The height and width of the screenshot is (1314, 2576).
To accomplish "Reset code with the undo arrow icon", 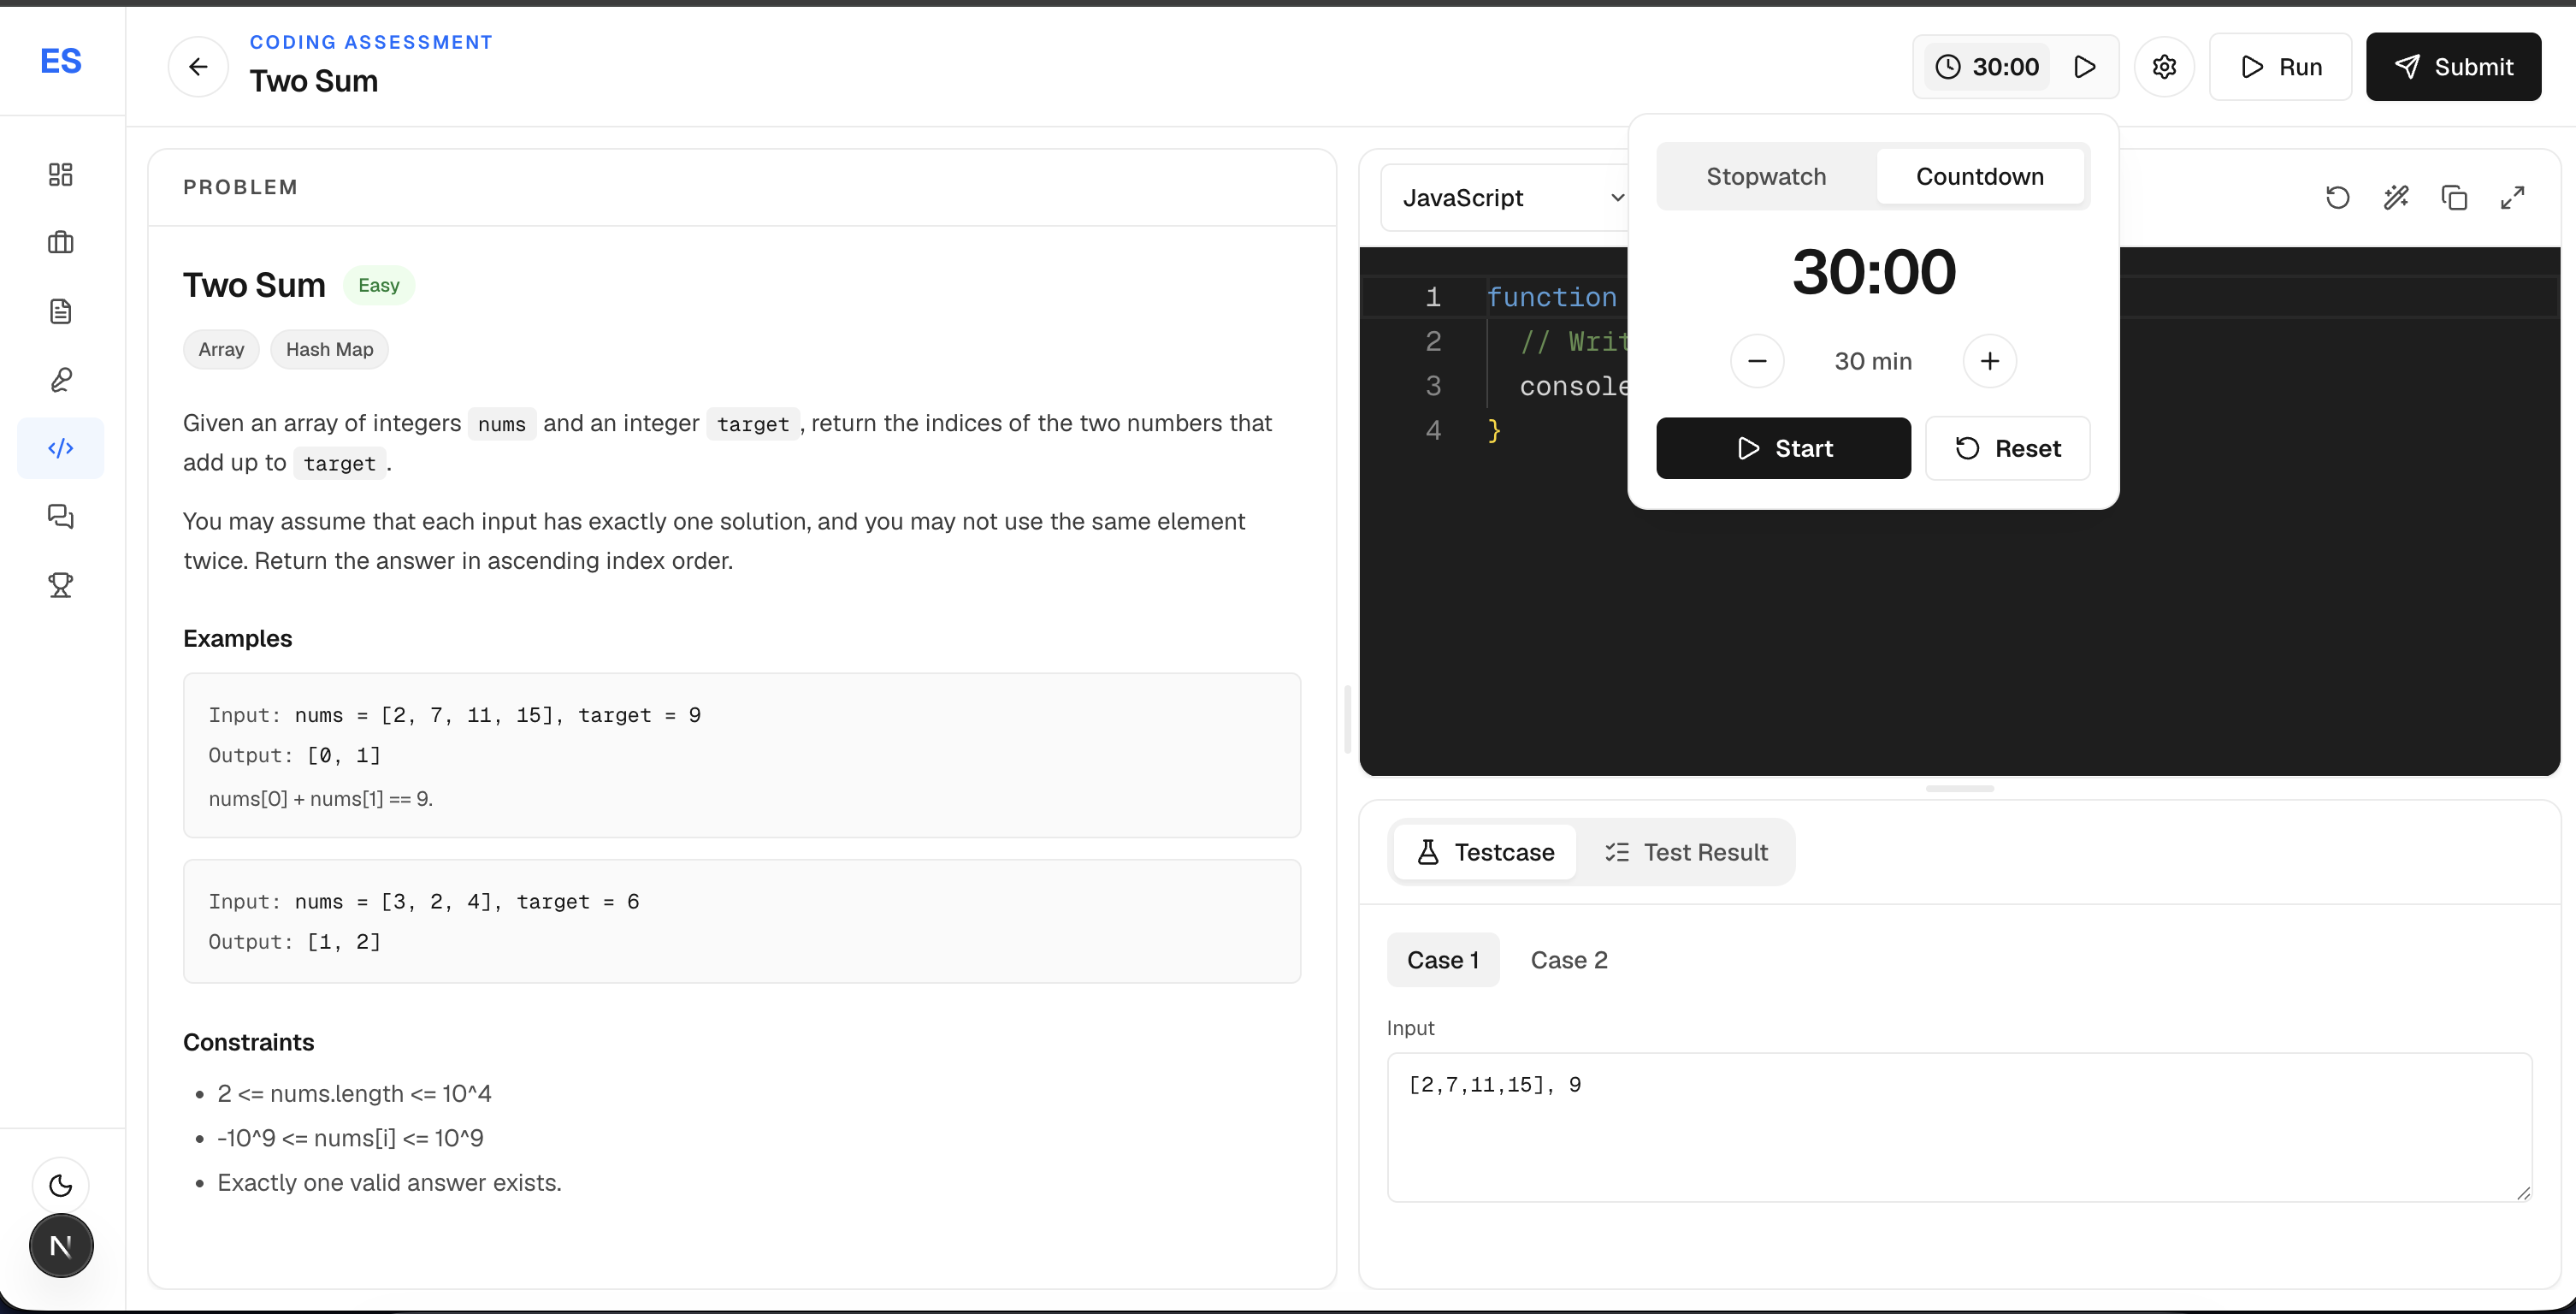I will (x=2338, y=198).
